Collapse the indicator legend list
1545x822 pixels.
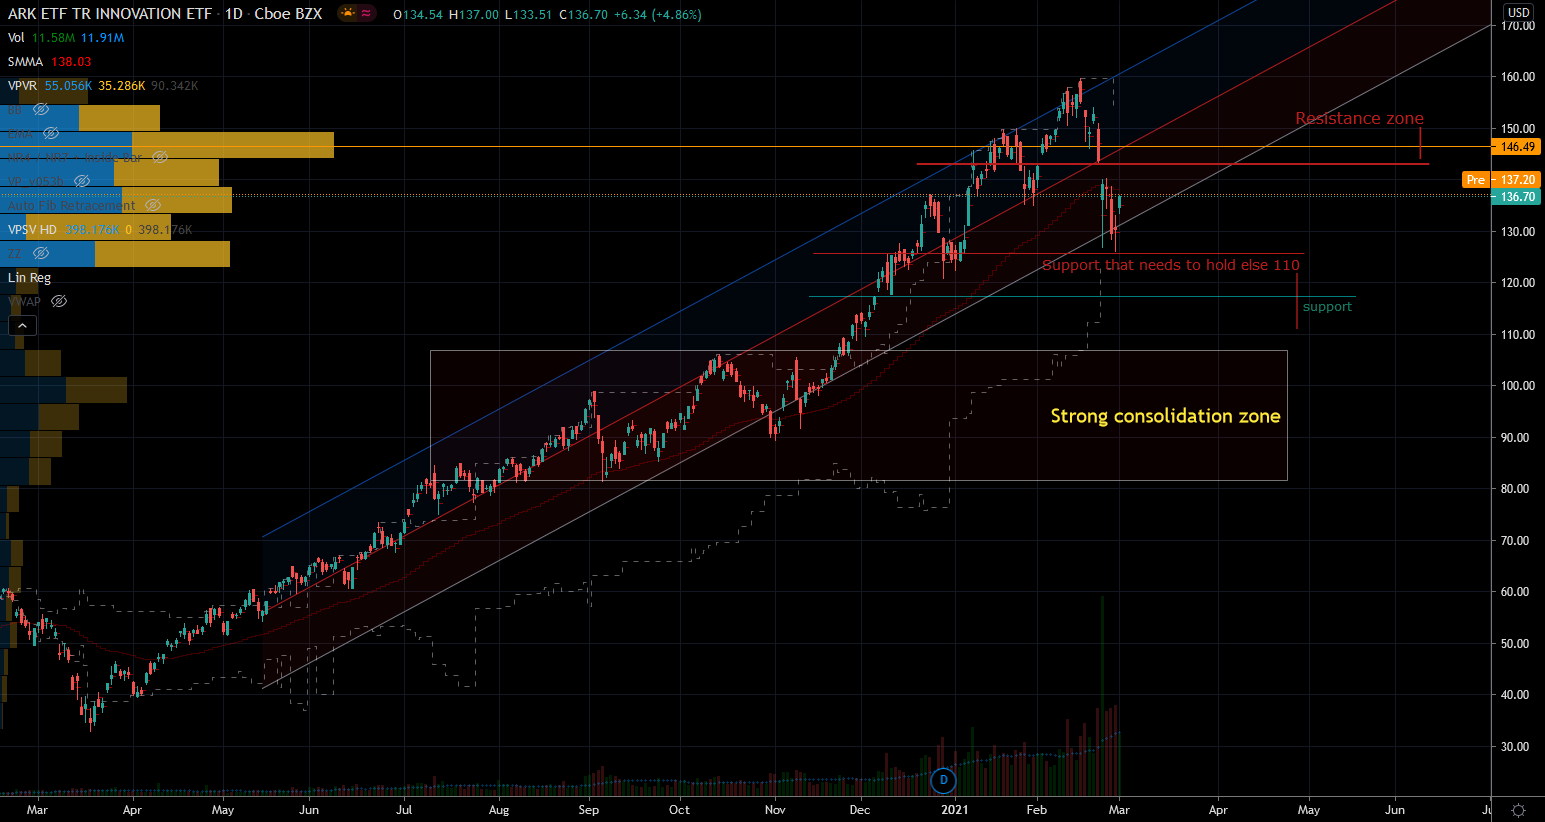pos(22,325)
